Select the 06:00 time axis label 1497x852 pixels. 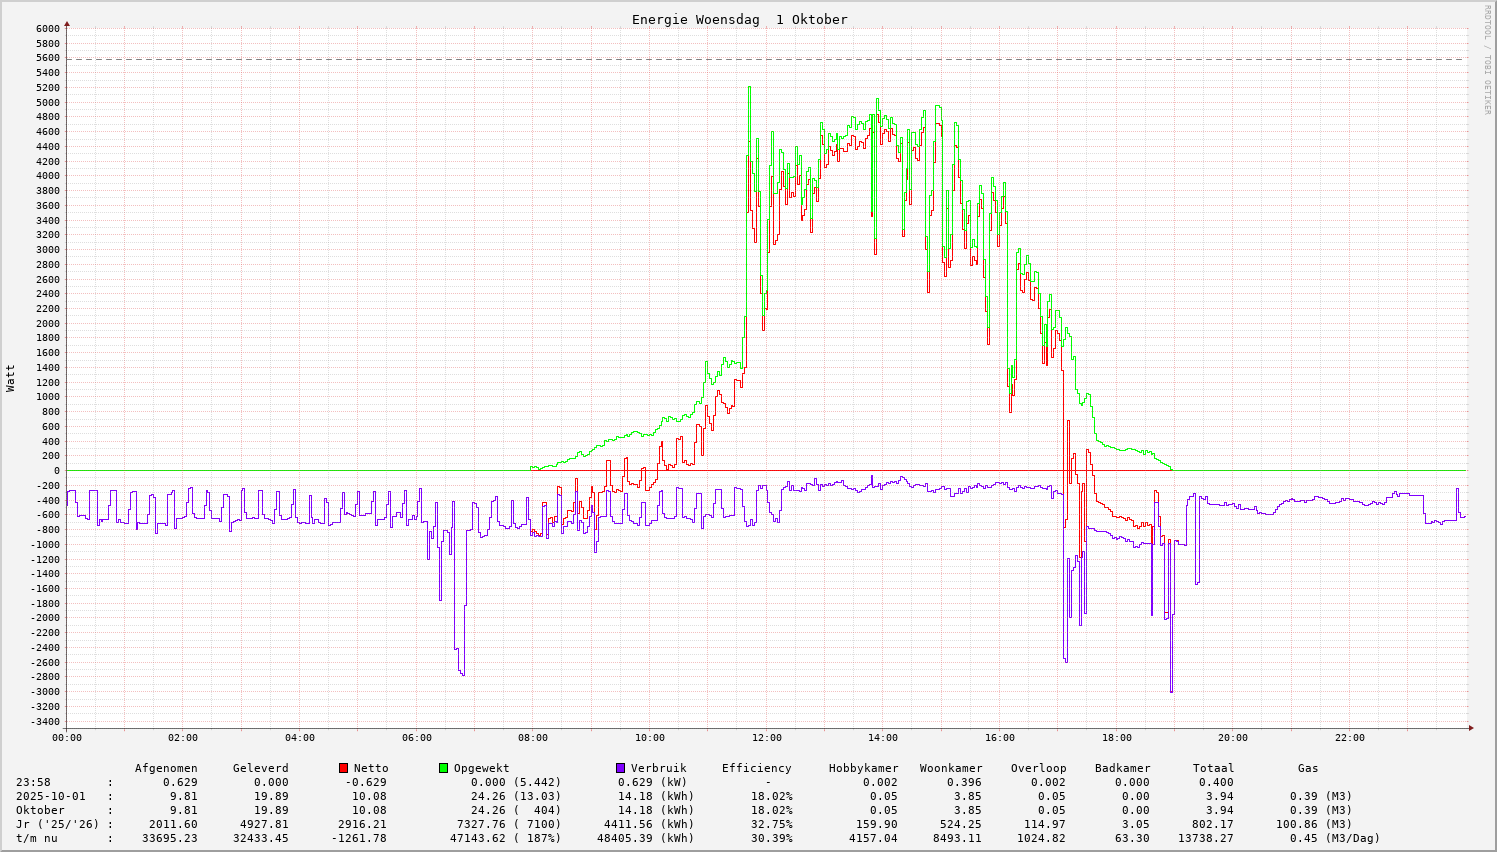(x=416, y=738)
